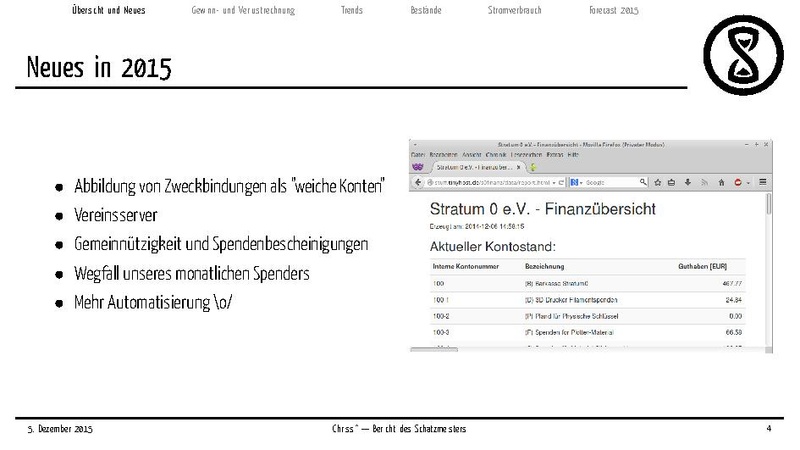Click the private browsing mask icon
The width and height of the screenshot is (800, 450).
click(418, 167)
